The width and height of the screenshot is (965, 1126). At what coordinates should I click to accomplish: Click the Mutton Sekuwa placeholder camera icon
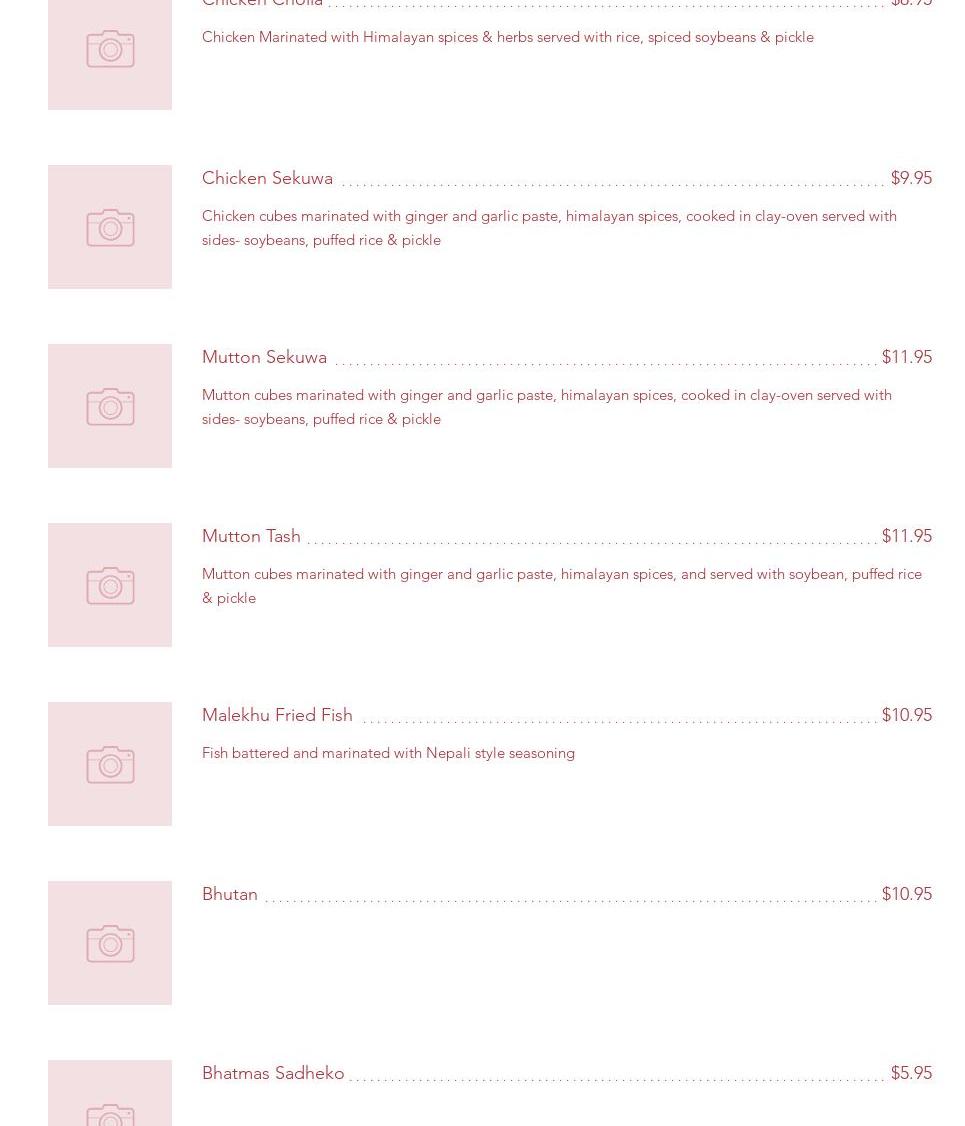(110, 406)
